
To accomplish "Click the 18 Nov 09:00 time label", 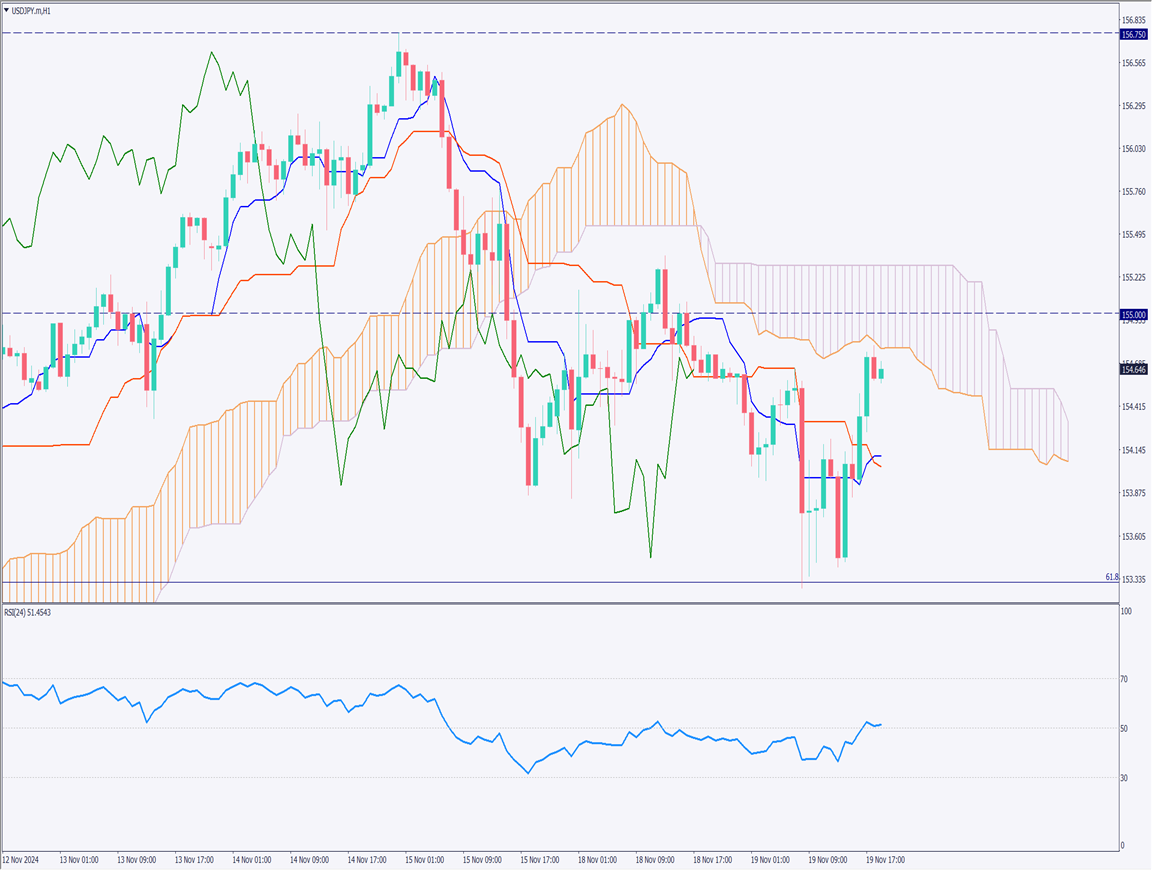I will point(654,859).
